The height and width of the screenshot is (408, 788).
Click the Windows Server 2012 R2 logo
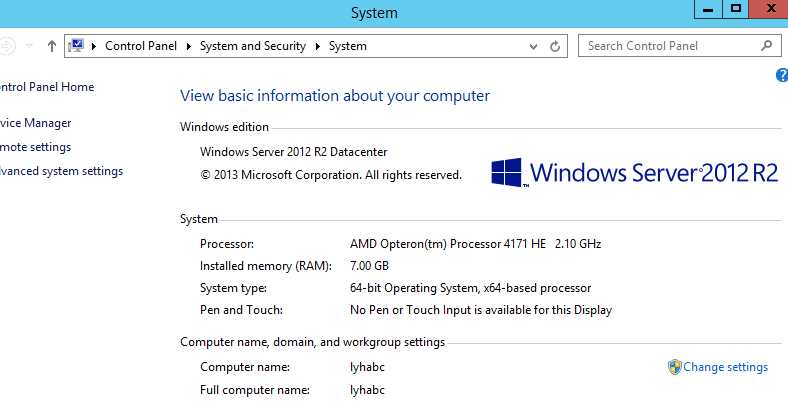click(635, 173)
